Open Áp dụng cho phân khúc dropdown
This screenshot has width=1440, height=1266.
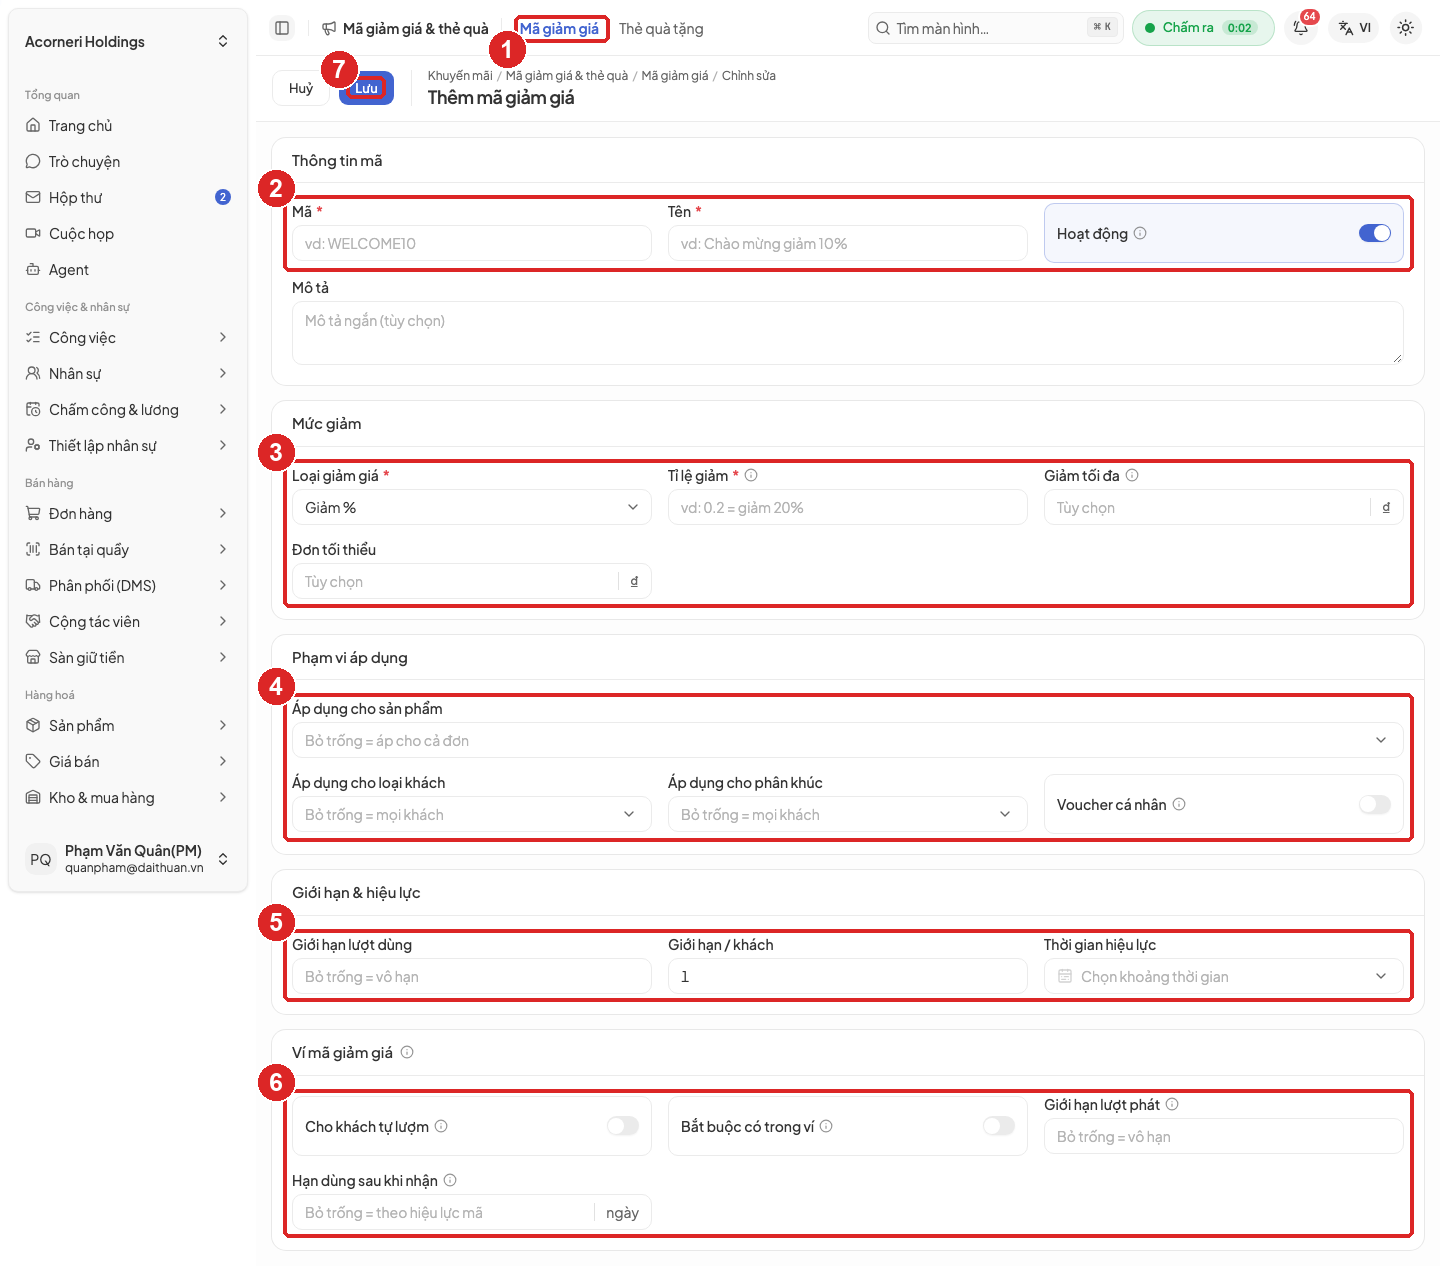click(848, 814)
